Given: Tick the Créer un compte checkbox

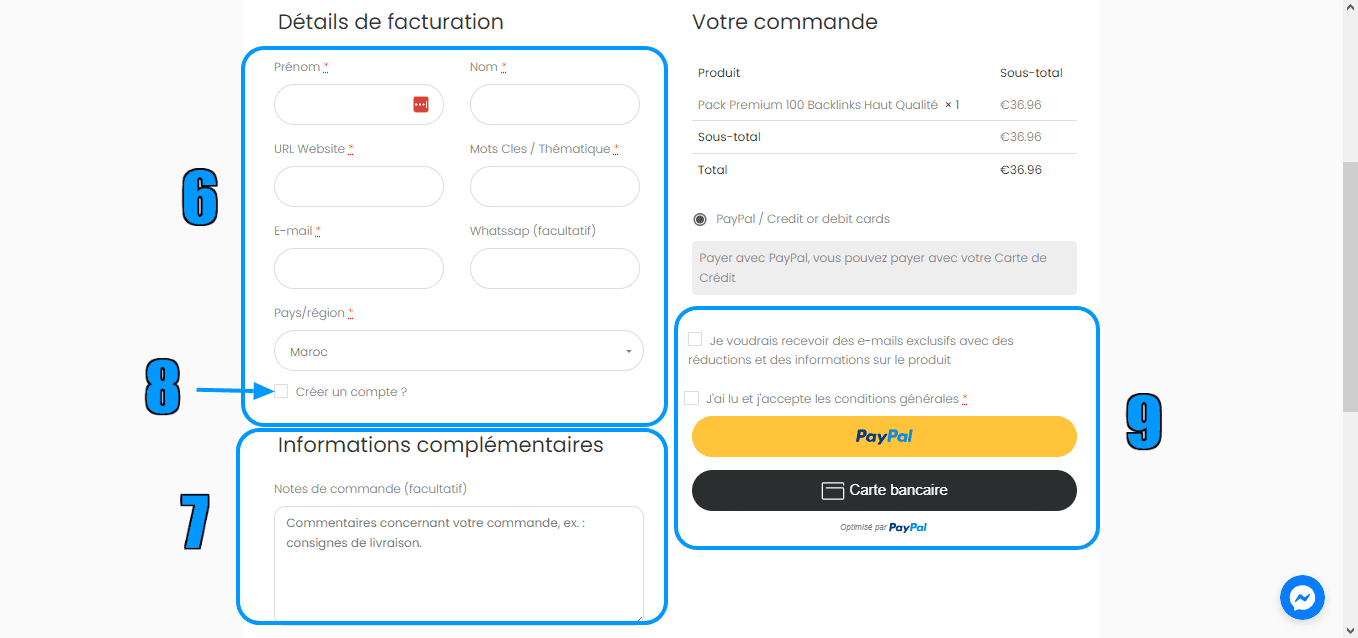Looking at the screenshot, I should pos(281,391).
